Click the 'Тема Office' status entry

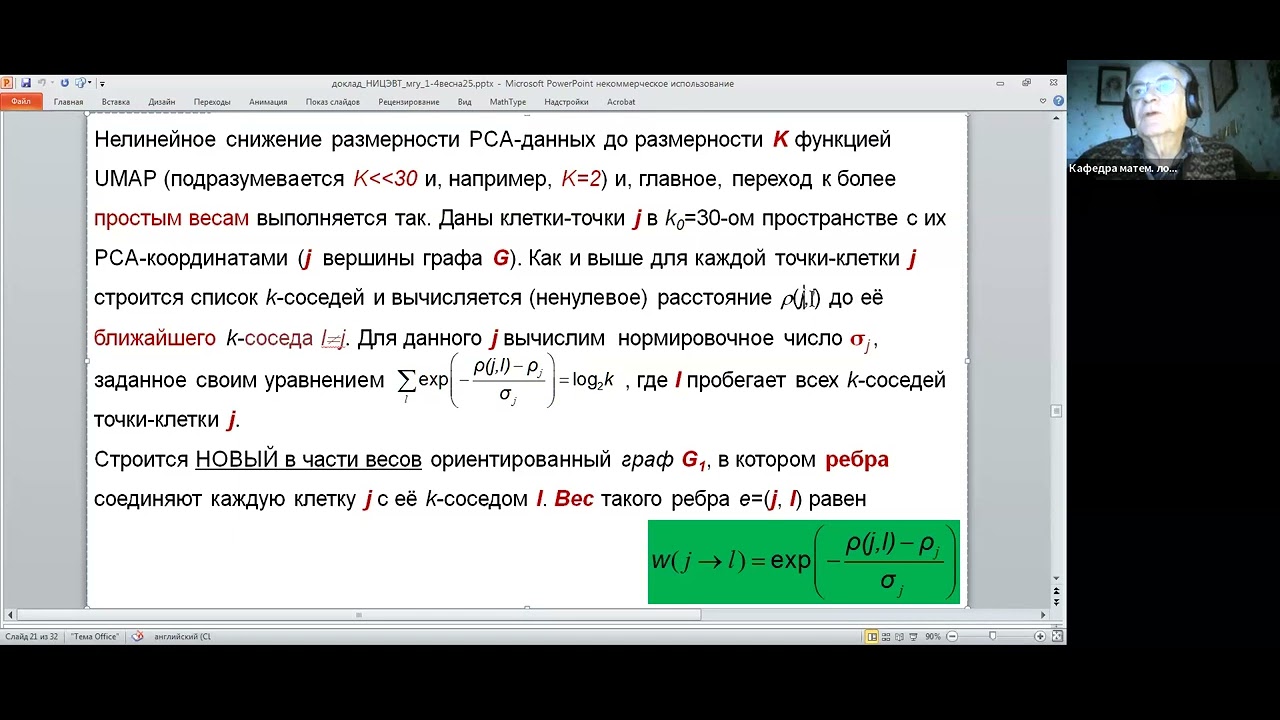coord(95,636)
